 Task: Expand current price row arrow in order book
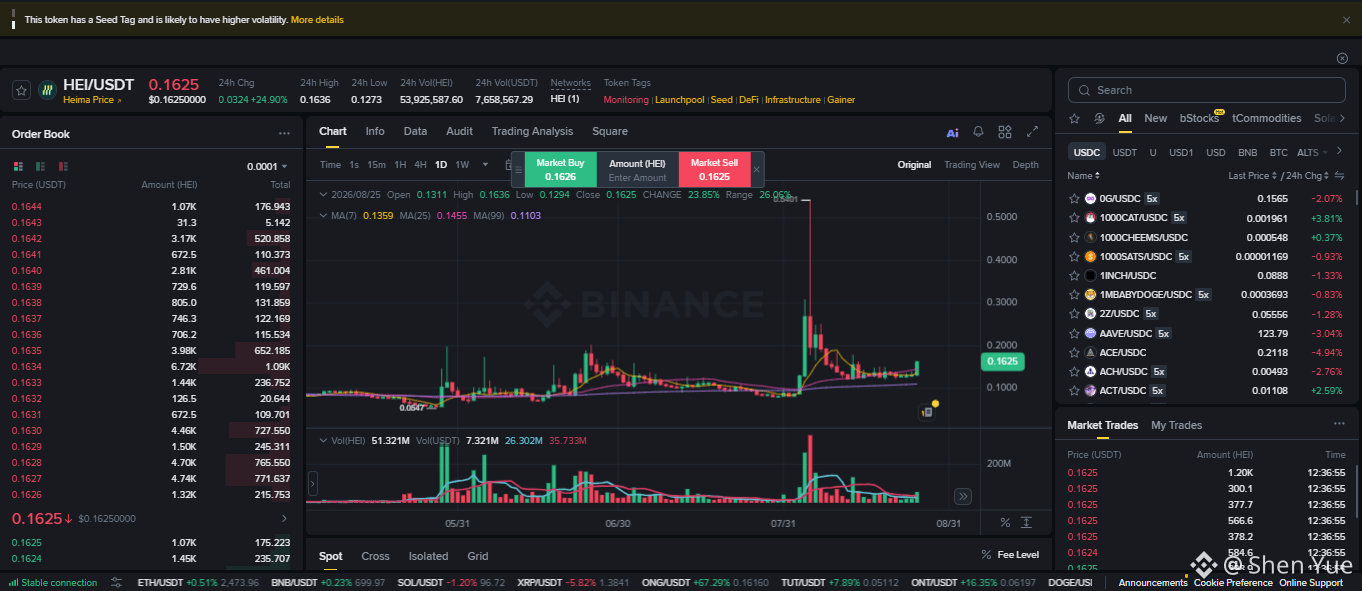tap(283, 518)
